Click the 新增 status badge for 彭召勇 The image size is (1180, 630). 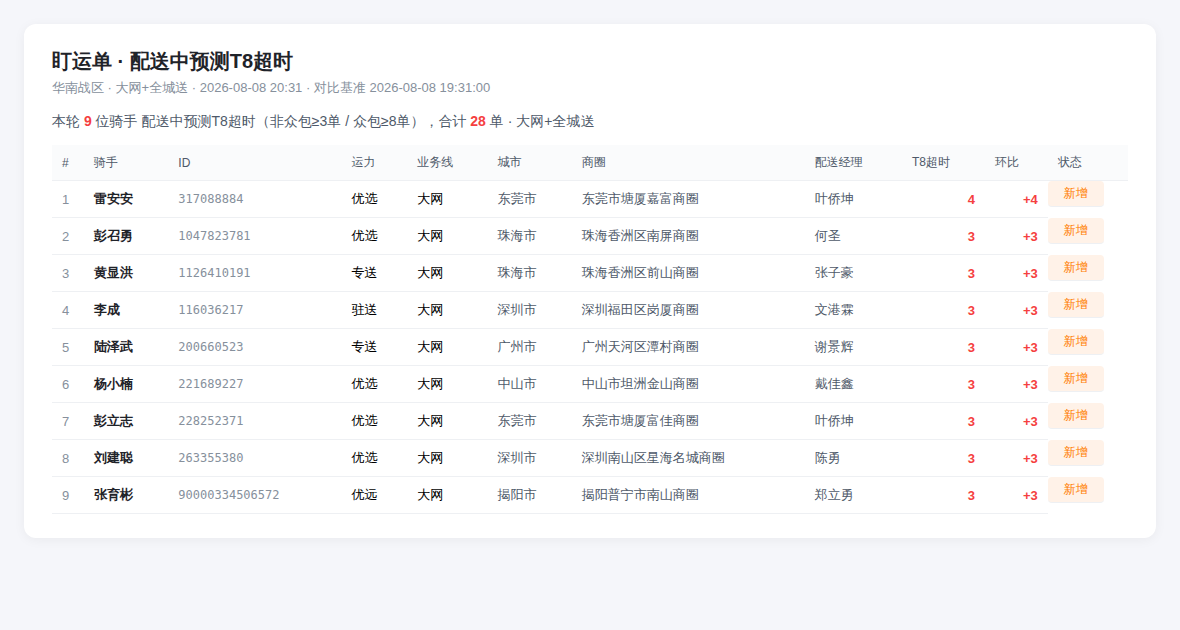click(1075, 230)
